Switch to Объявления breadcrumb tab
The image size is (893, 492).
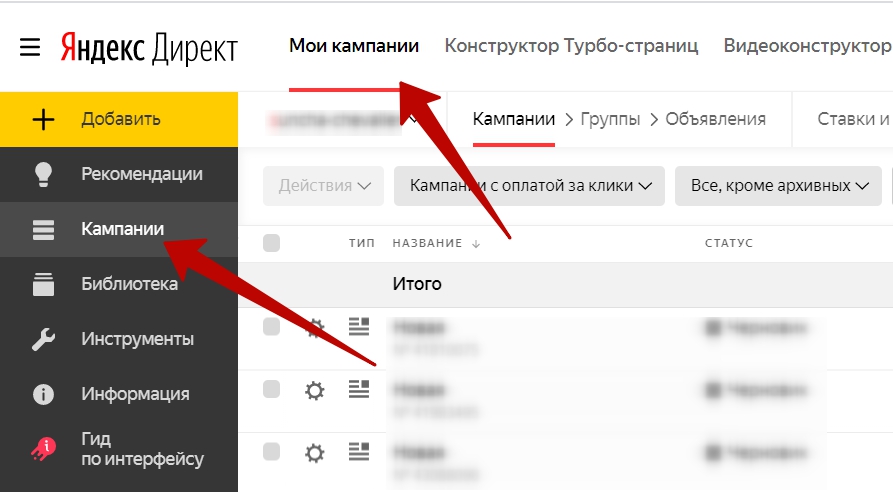tap(715, 119)
